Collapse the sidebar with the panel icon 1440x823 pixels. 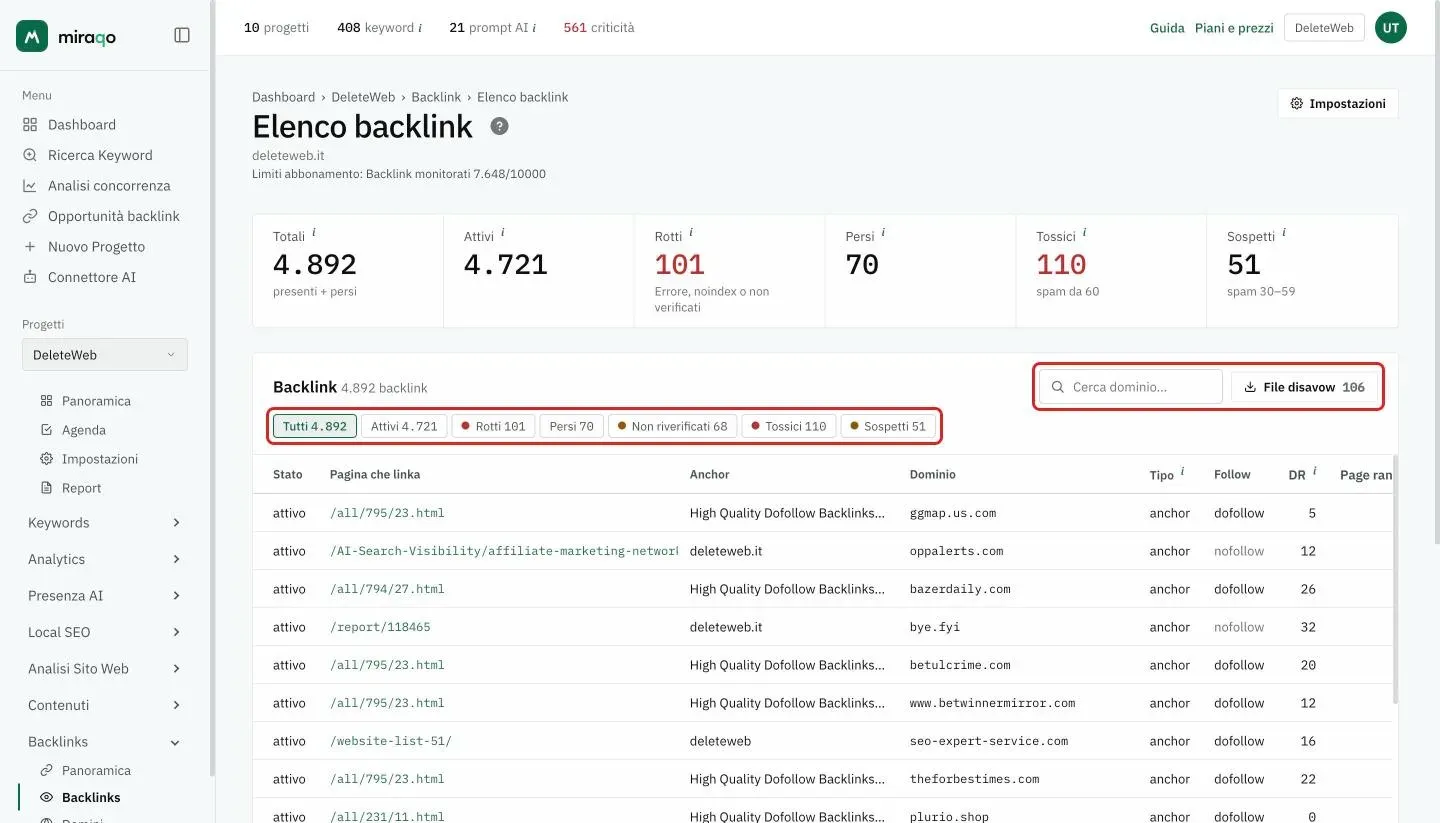[182, 35]
